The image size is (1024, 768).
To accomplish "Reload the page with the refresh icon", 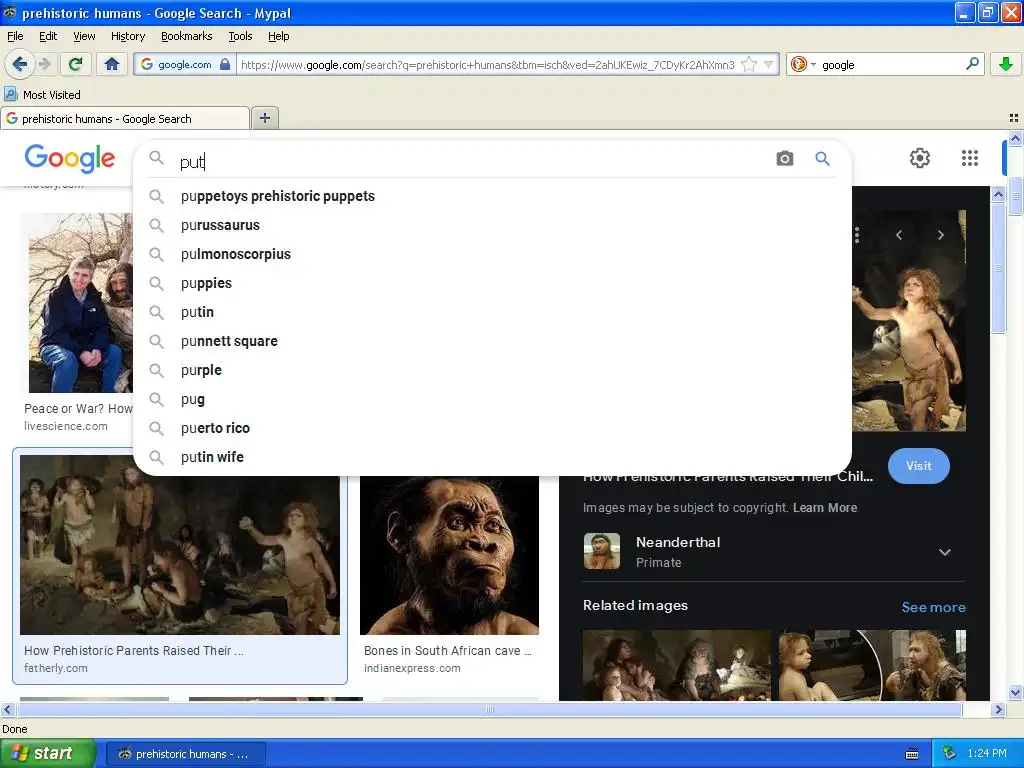I will coord(76,64).
